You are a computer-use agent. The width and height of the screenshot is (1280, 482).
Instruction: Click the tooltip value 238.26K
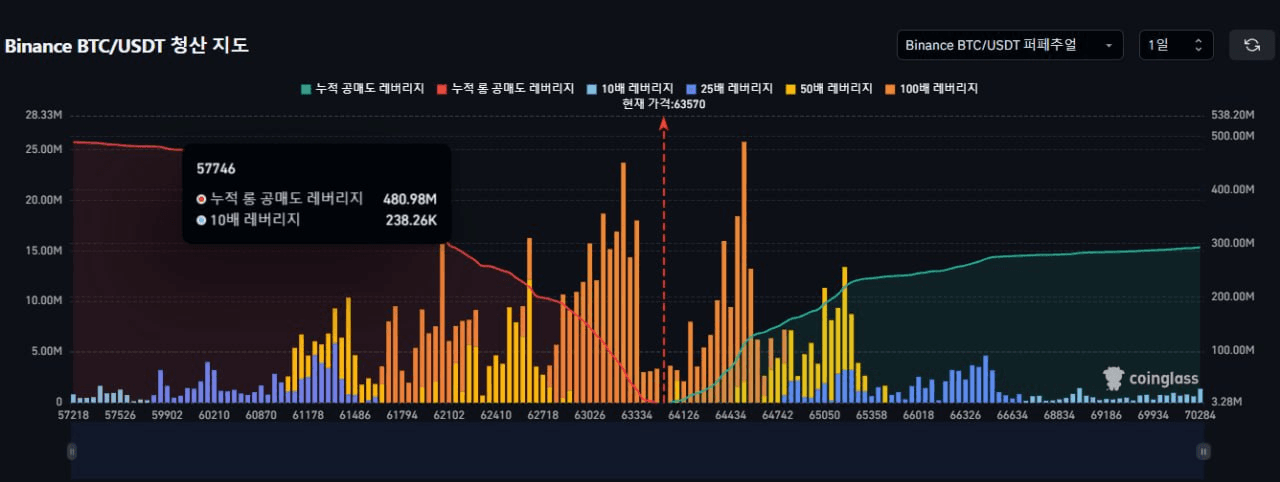point(411,220)
